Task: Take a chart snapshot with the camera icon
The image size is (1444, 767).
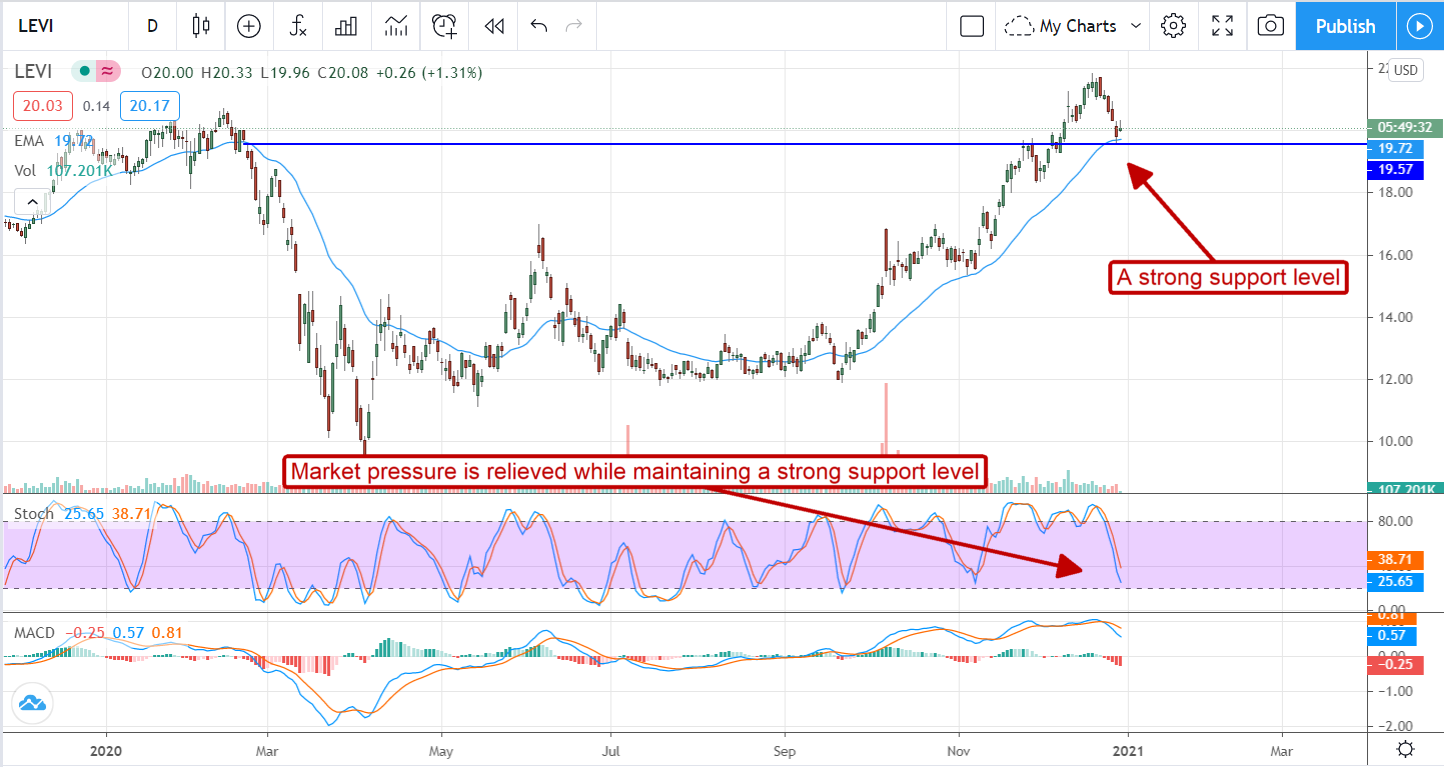Action: click(x=1270, y=27)
